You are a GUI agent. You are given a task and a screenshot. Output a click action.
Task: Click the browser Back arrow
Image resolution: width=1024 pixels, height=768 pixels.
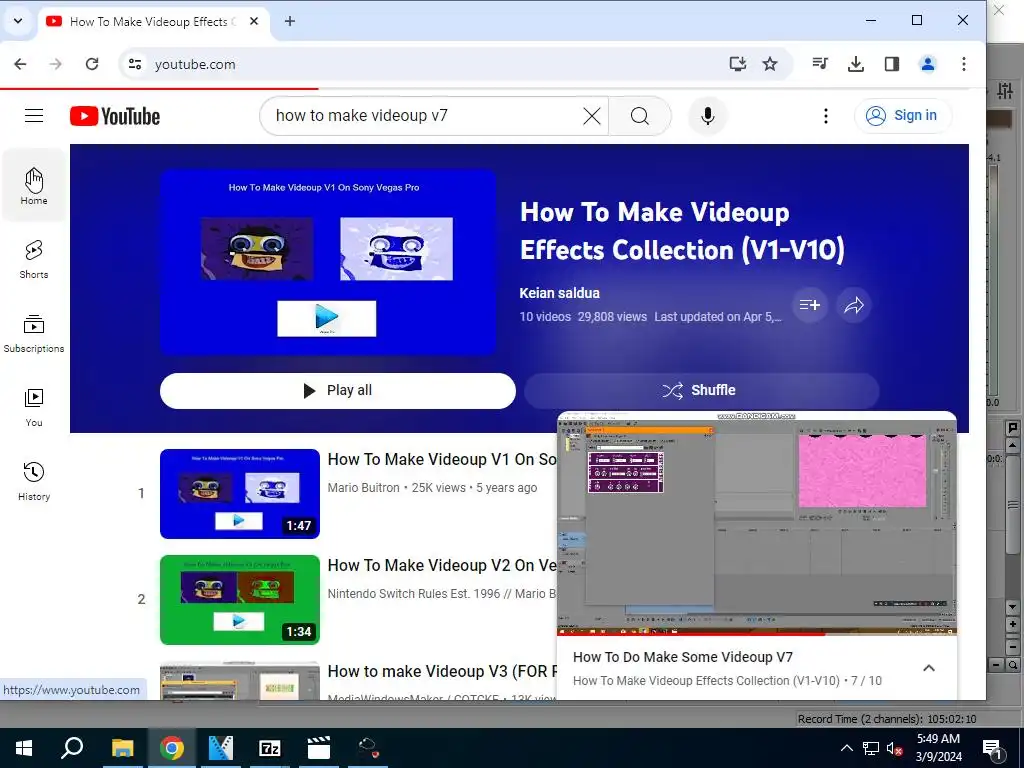click(20, 64)
